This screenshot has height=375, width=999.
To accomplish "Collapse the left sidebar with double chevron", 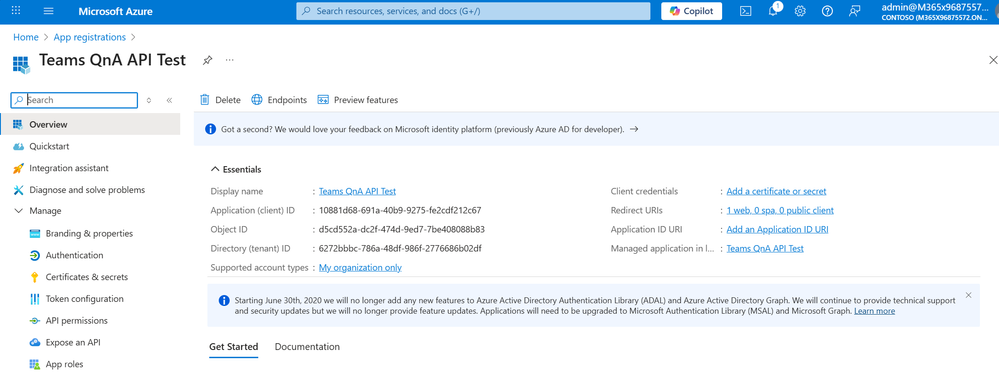I will [169, 100].
